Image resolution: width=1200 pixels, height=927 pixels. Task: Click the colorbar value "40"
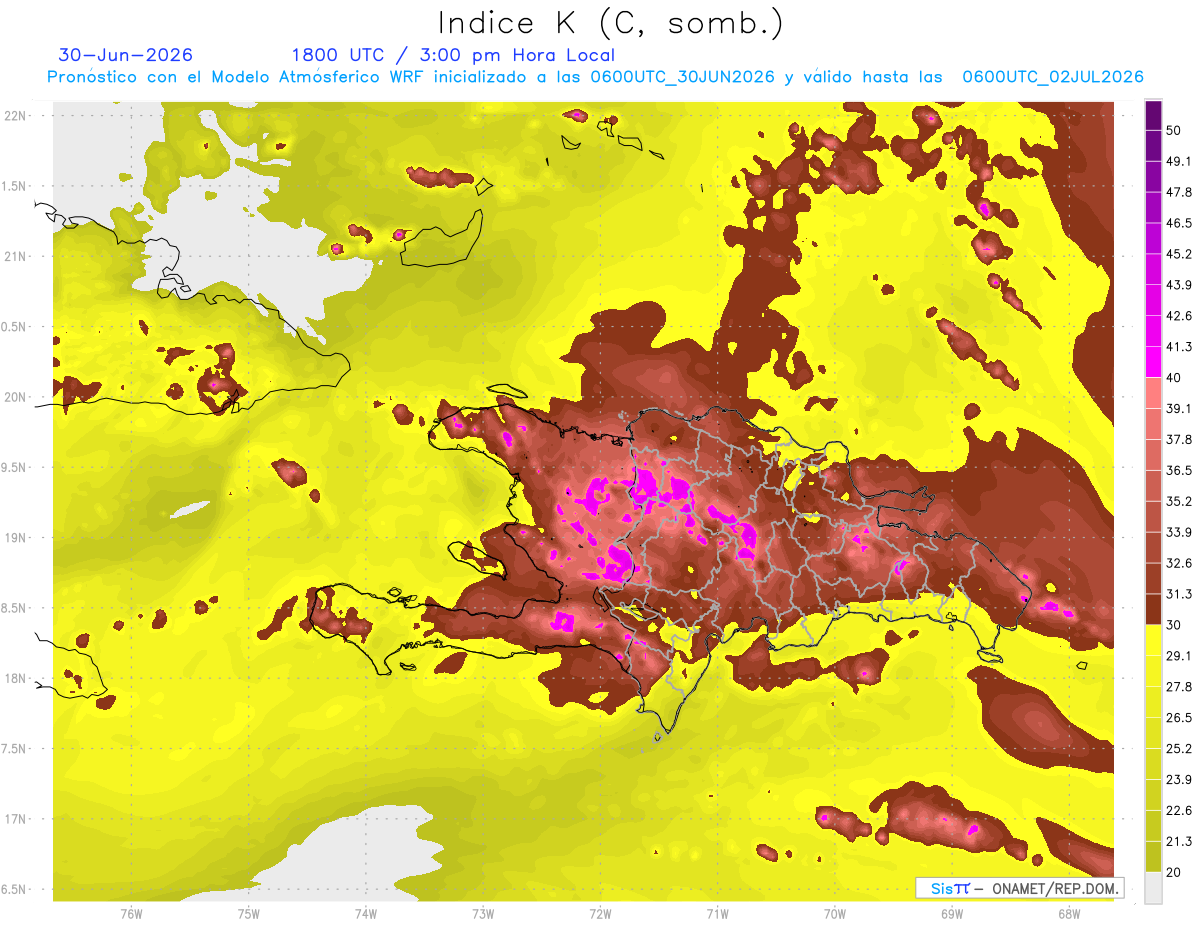pos(1174,377)
